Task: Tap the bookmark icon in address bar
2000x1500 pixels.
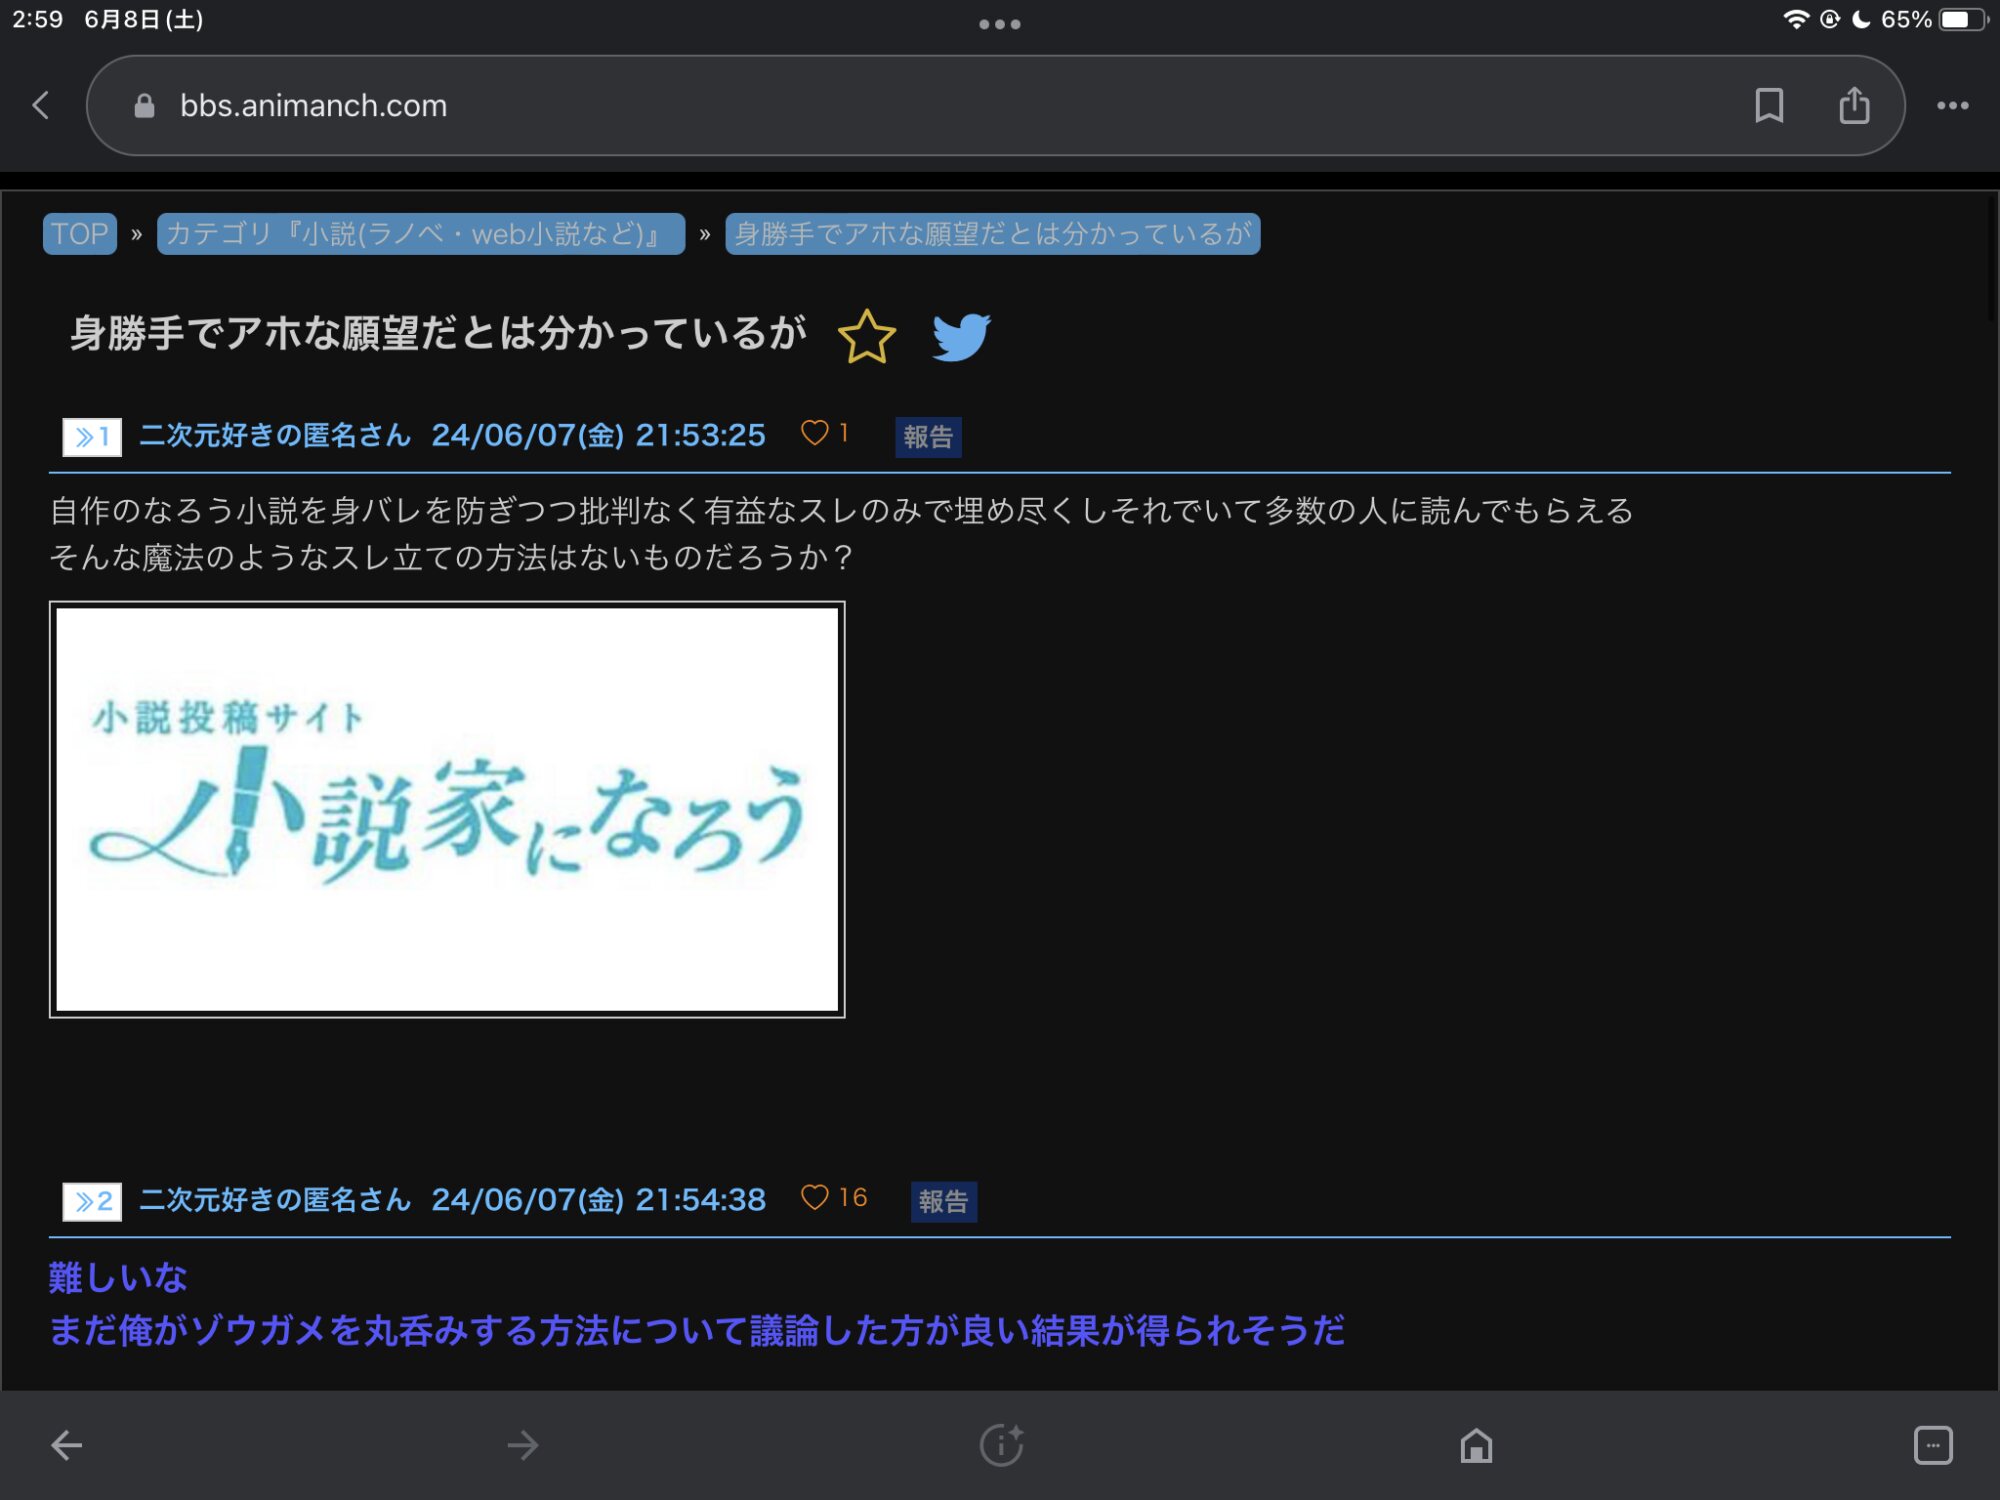Action: pos(1768,105)
